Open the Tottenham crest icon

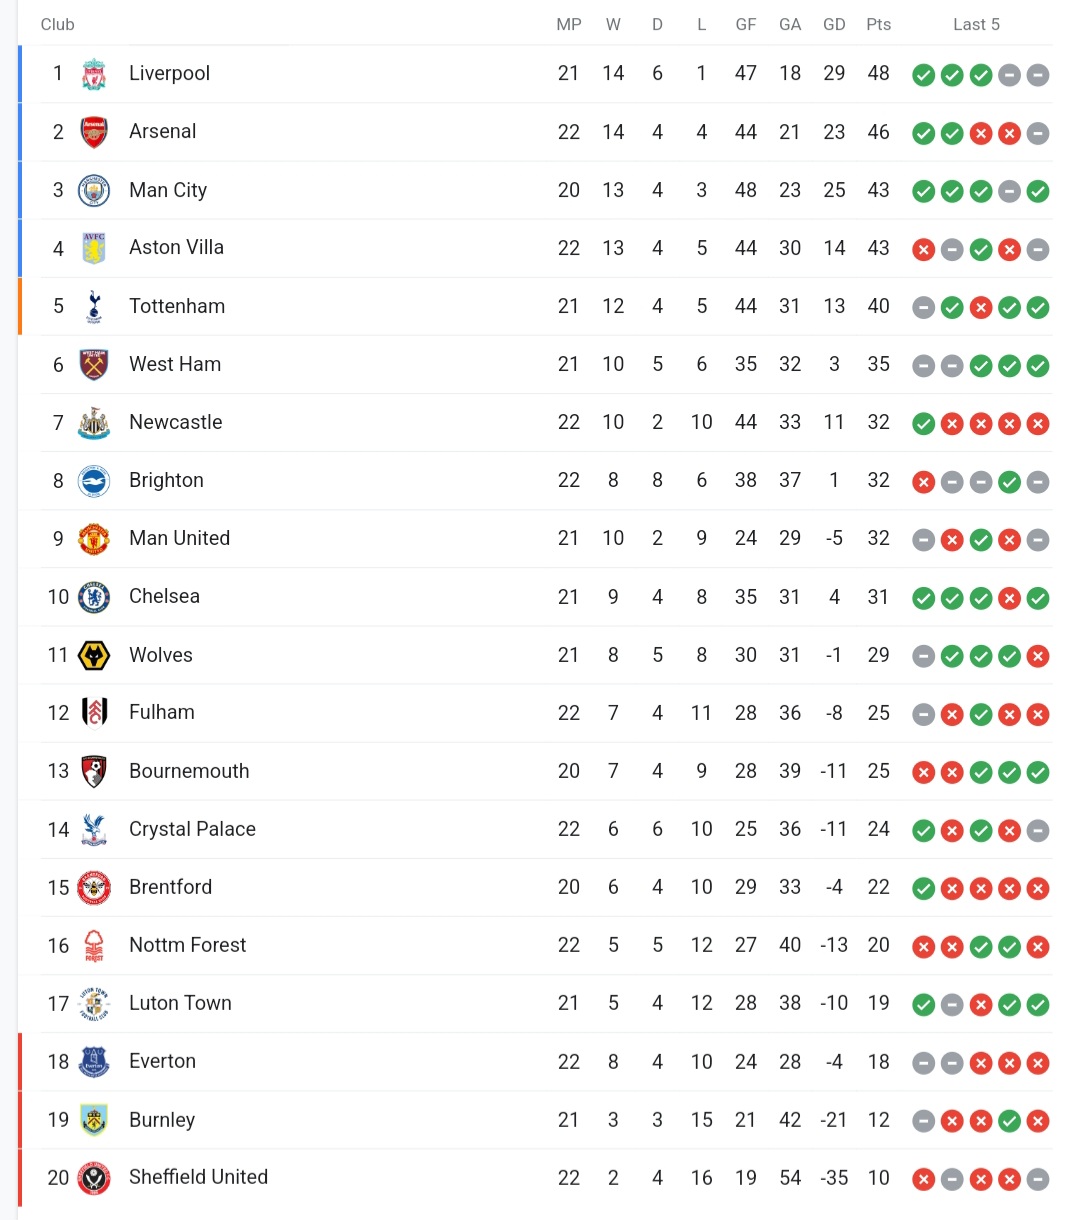tap(94, 306)
